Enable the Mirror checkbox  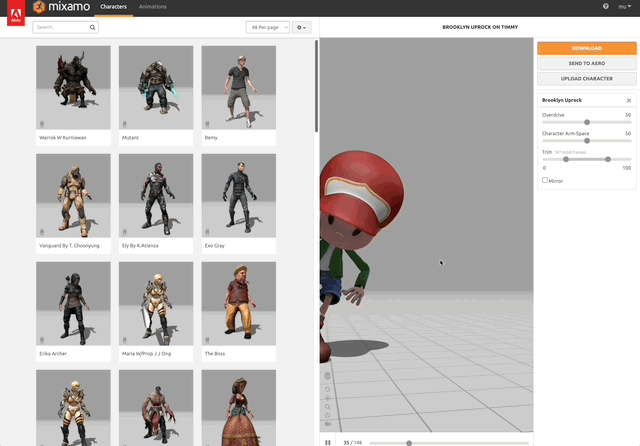pos(545,180)
